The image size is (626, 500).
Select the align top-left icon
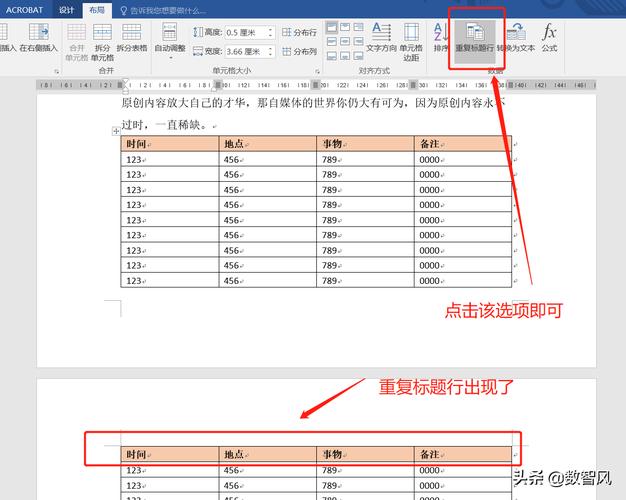(x=332, y=27)
